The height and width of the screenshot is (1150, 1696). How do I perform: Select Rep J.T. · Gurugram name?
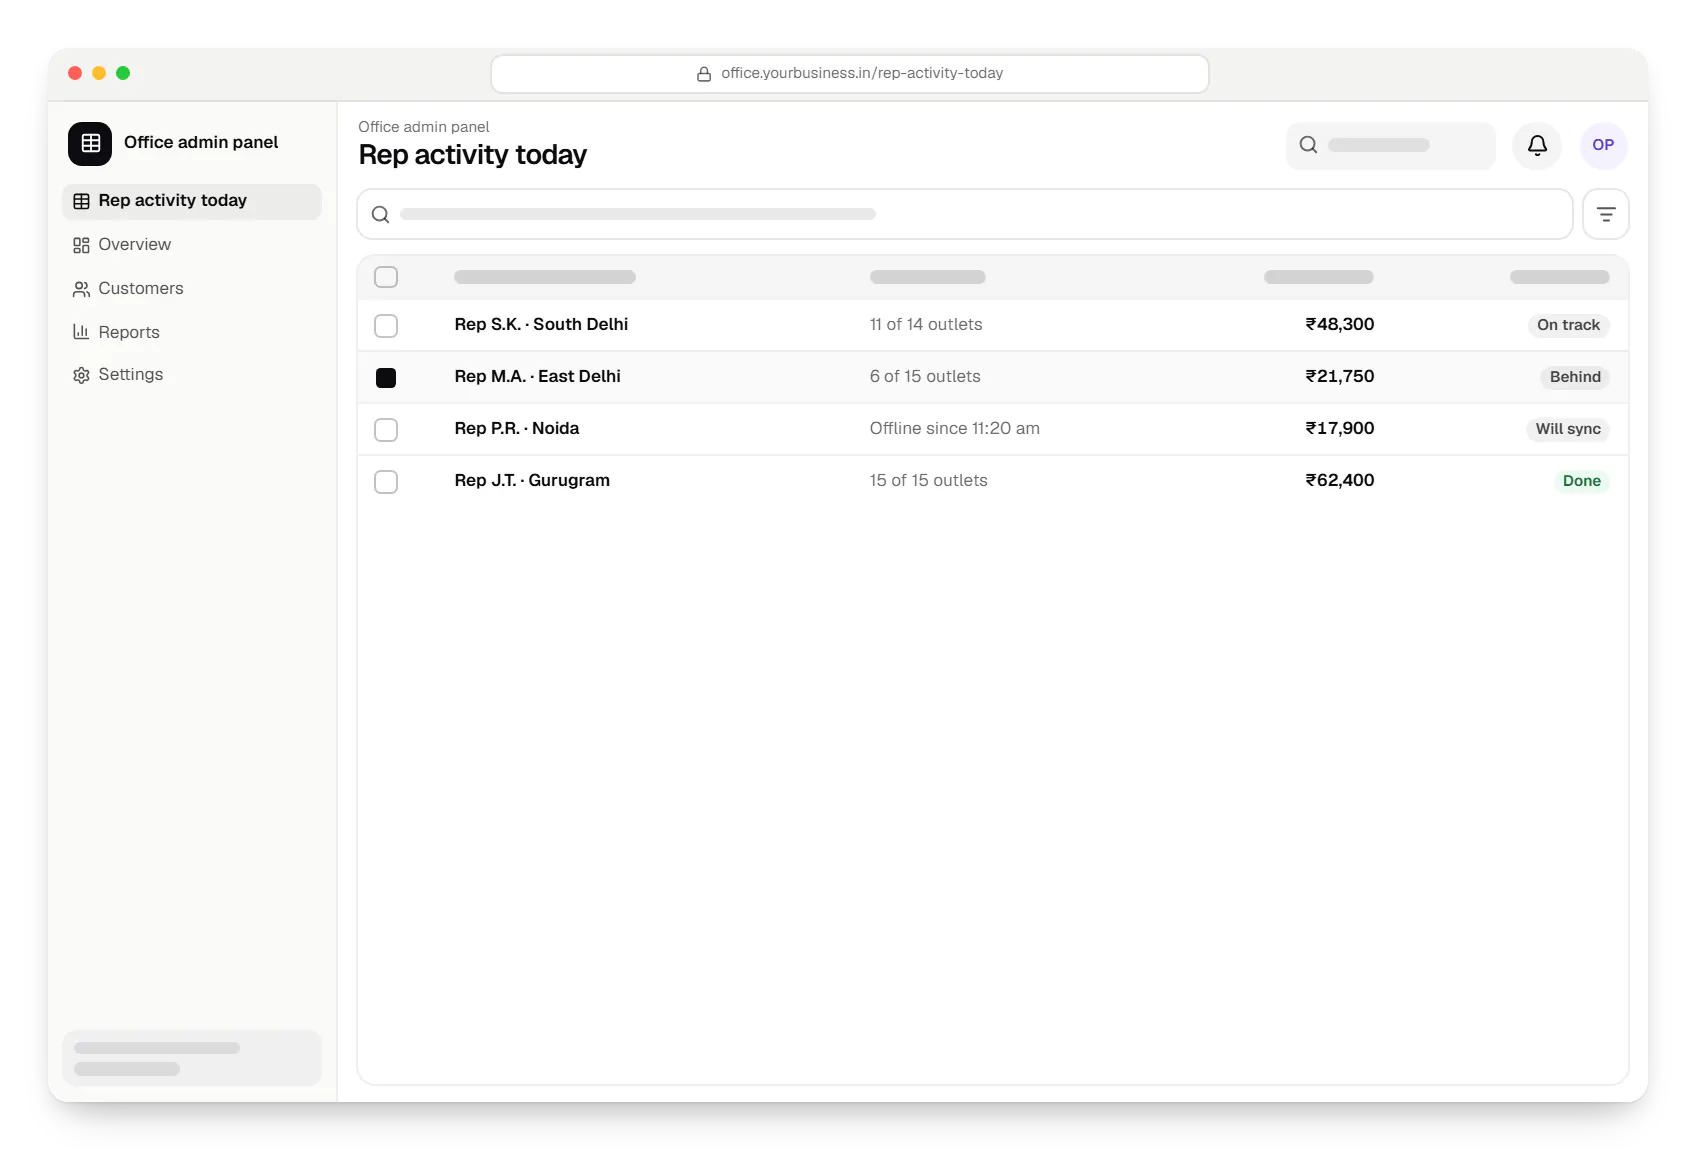pos(532,480)
